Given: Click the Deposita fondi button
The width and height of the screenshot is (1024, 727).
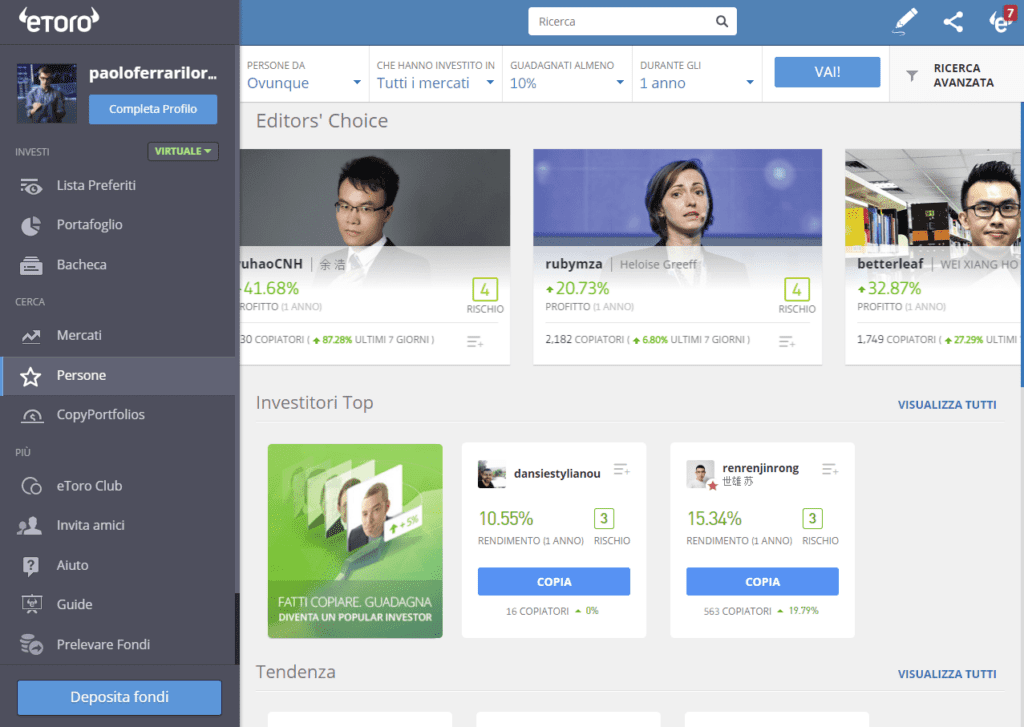Looking at the screenshot, I should tap(120, 697).
